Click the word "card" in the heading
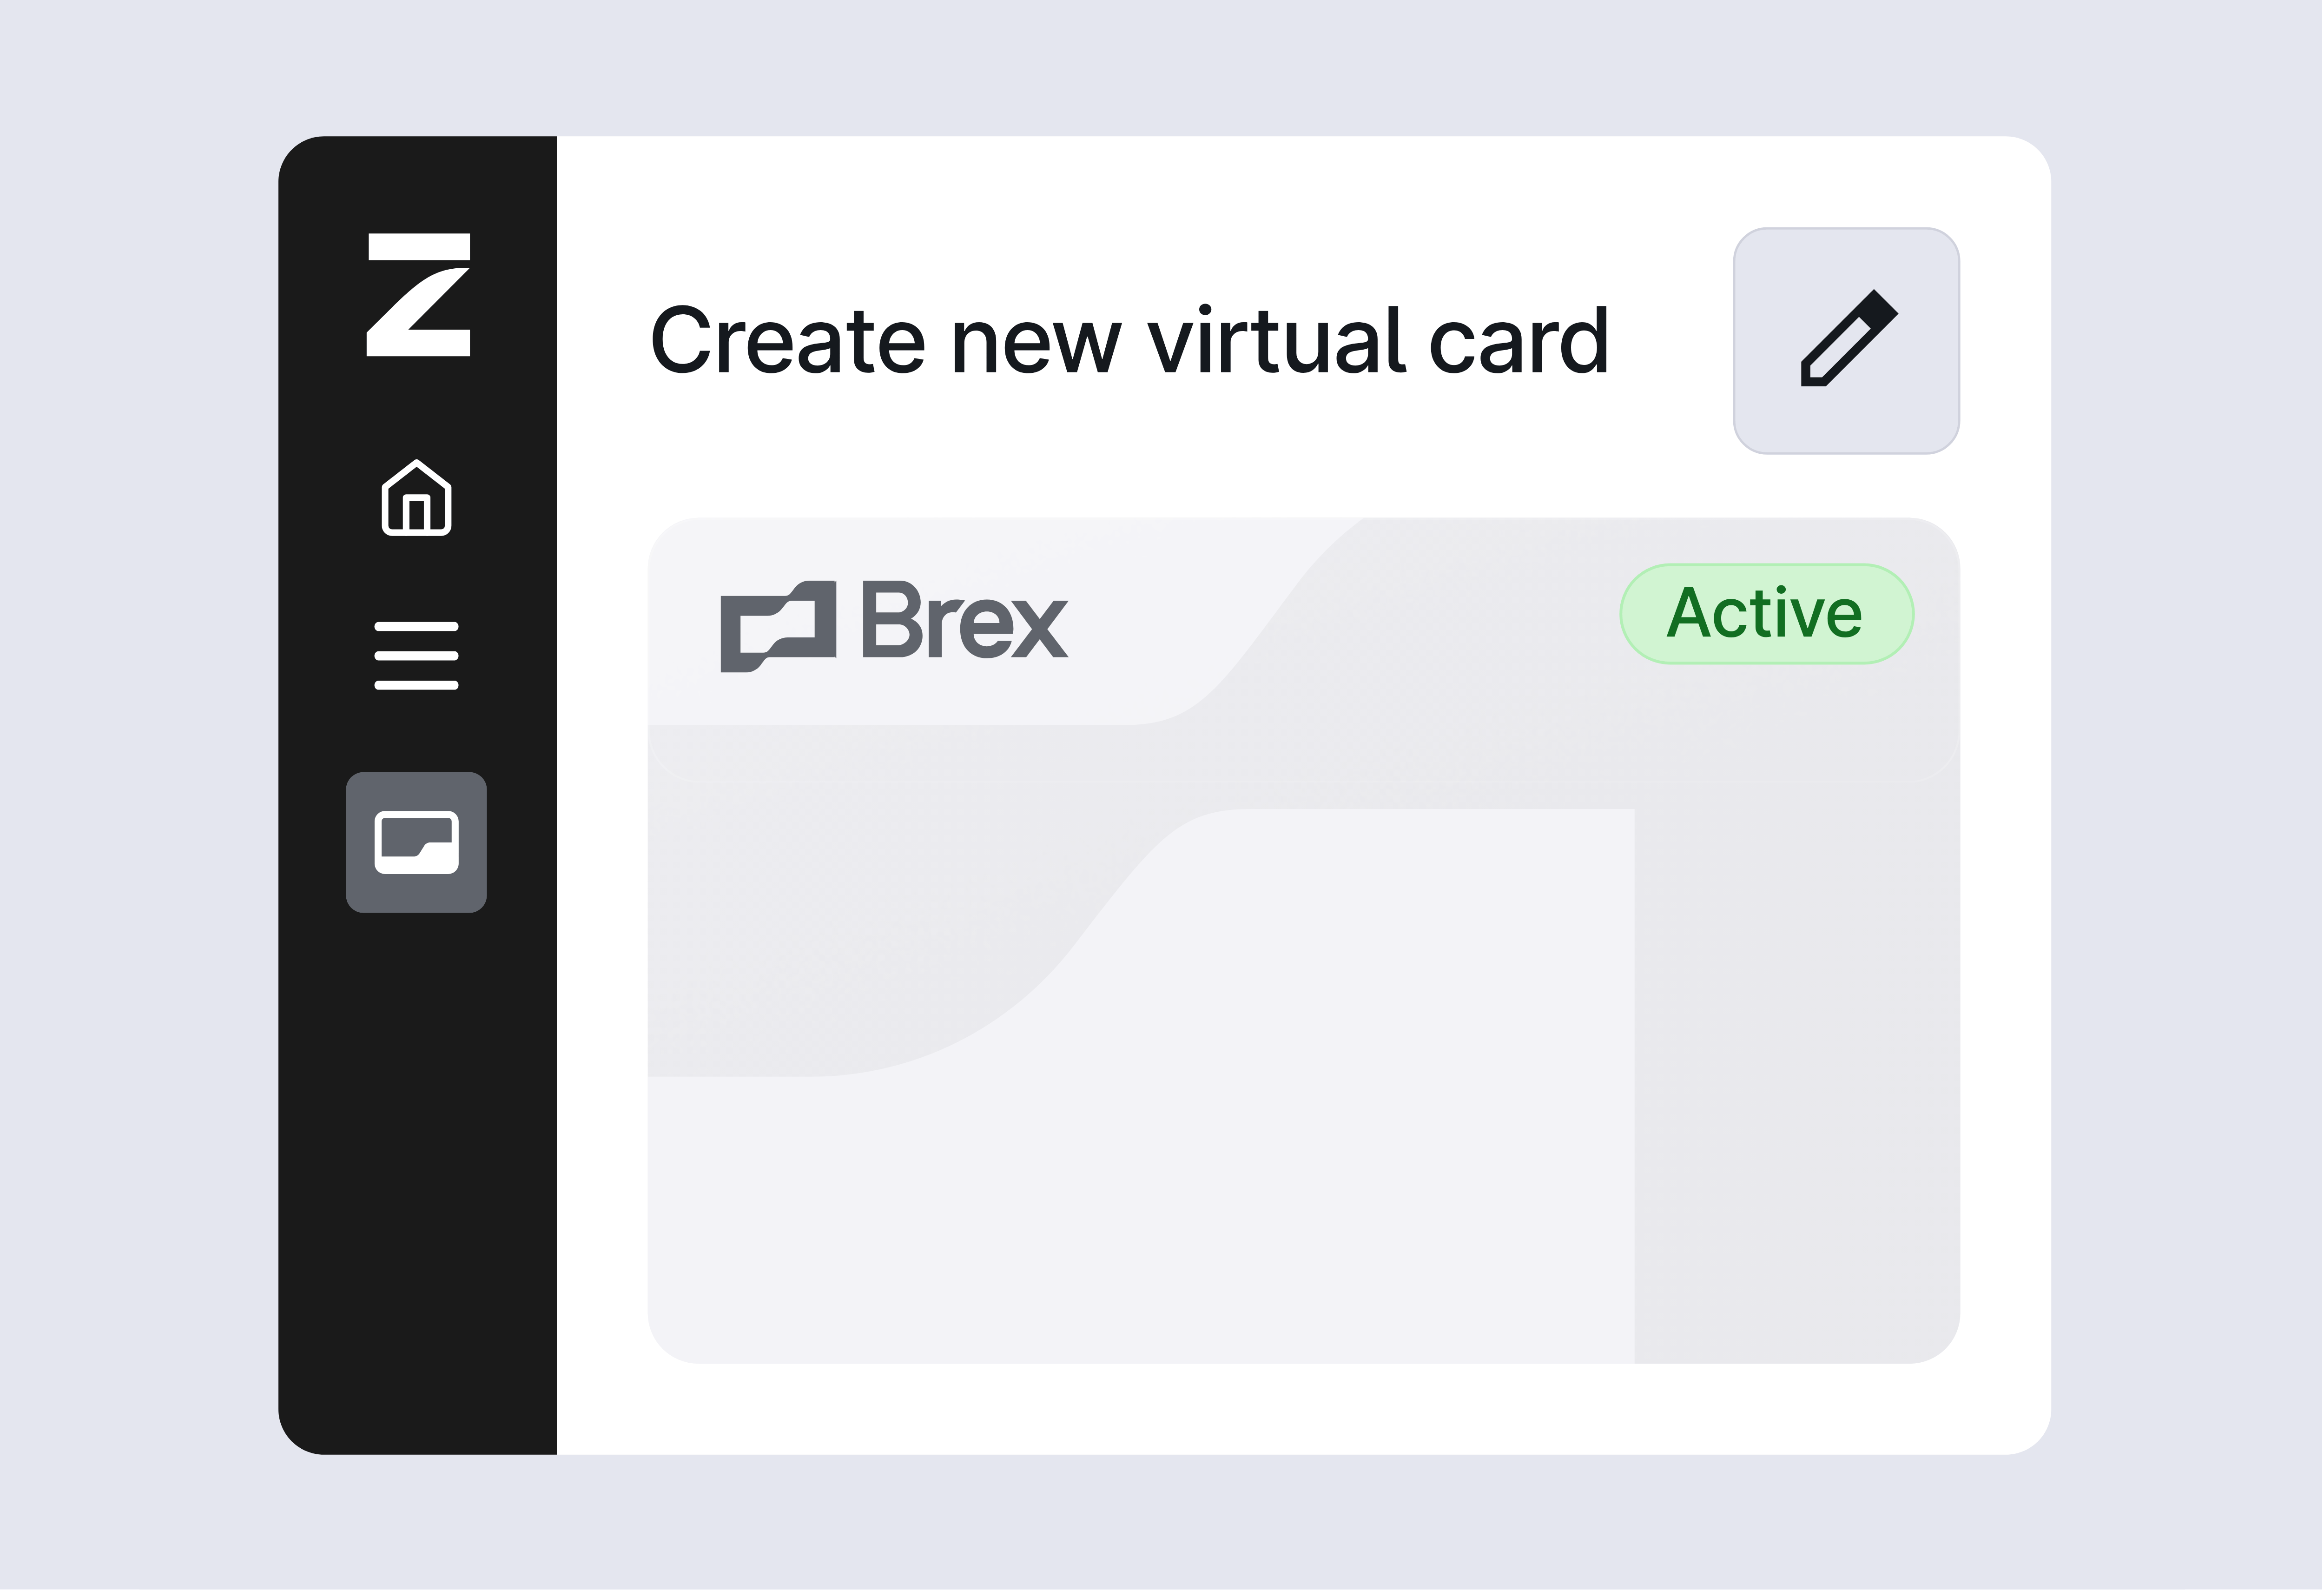2324x1591 pixels. click(x=1519, y=341)
